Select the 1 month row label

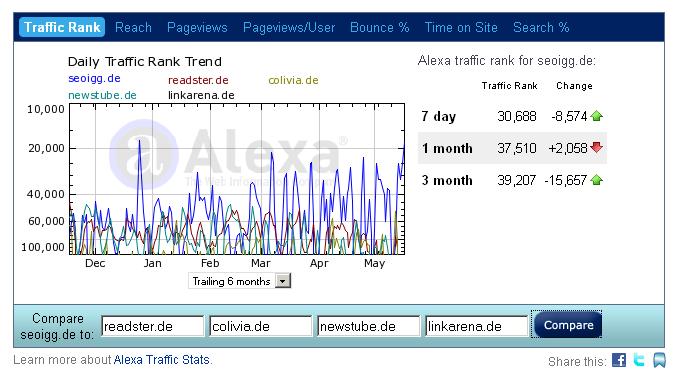[x=447, y=148]
